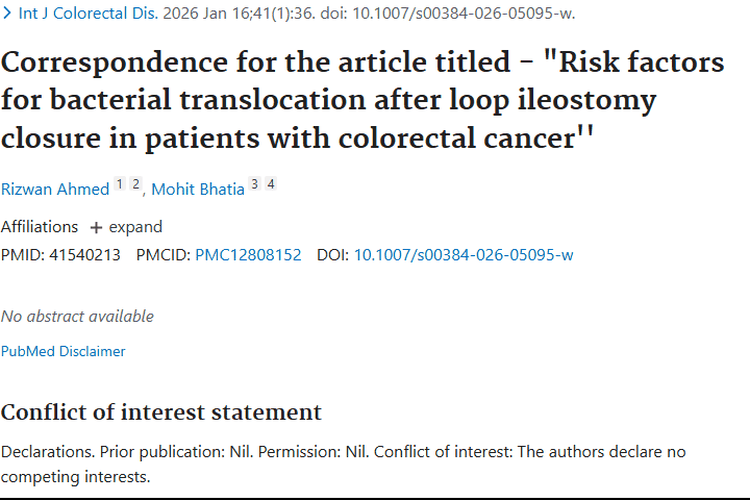Click affiliation superscript 2 after Rizwan Ahmed
This screenshot has height=500, width=750.
pyautogui.click(x=135, y=185)
